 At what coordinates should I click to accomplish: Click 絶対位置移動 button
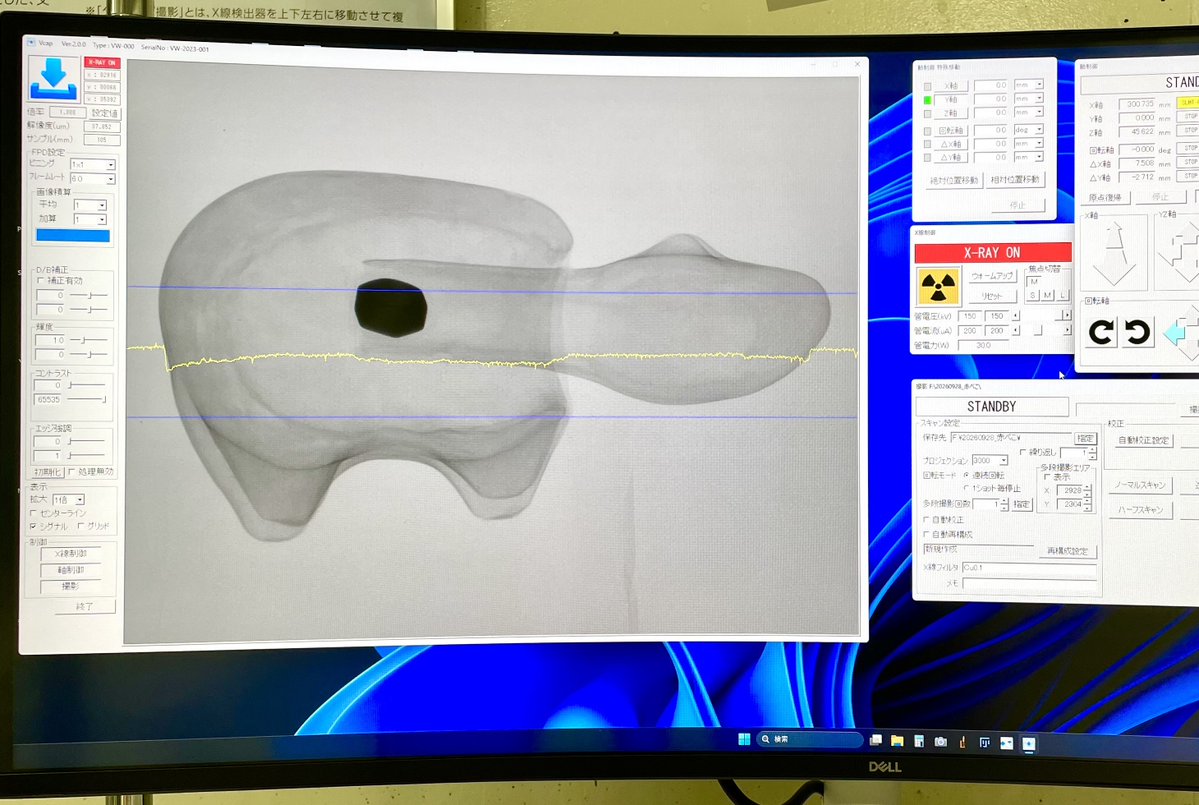click(x=954, y=180)
